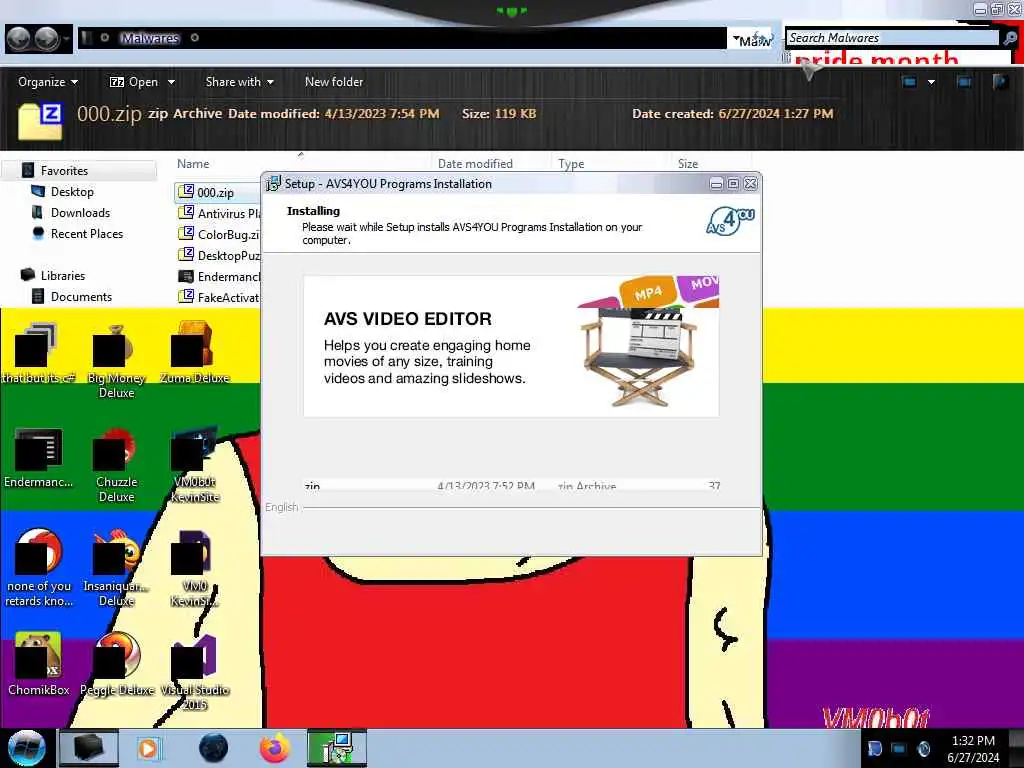Open Firefox from the taskbar
Viewport: 1024px width, 768px height.
point(275,748)
